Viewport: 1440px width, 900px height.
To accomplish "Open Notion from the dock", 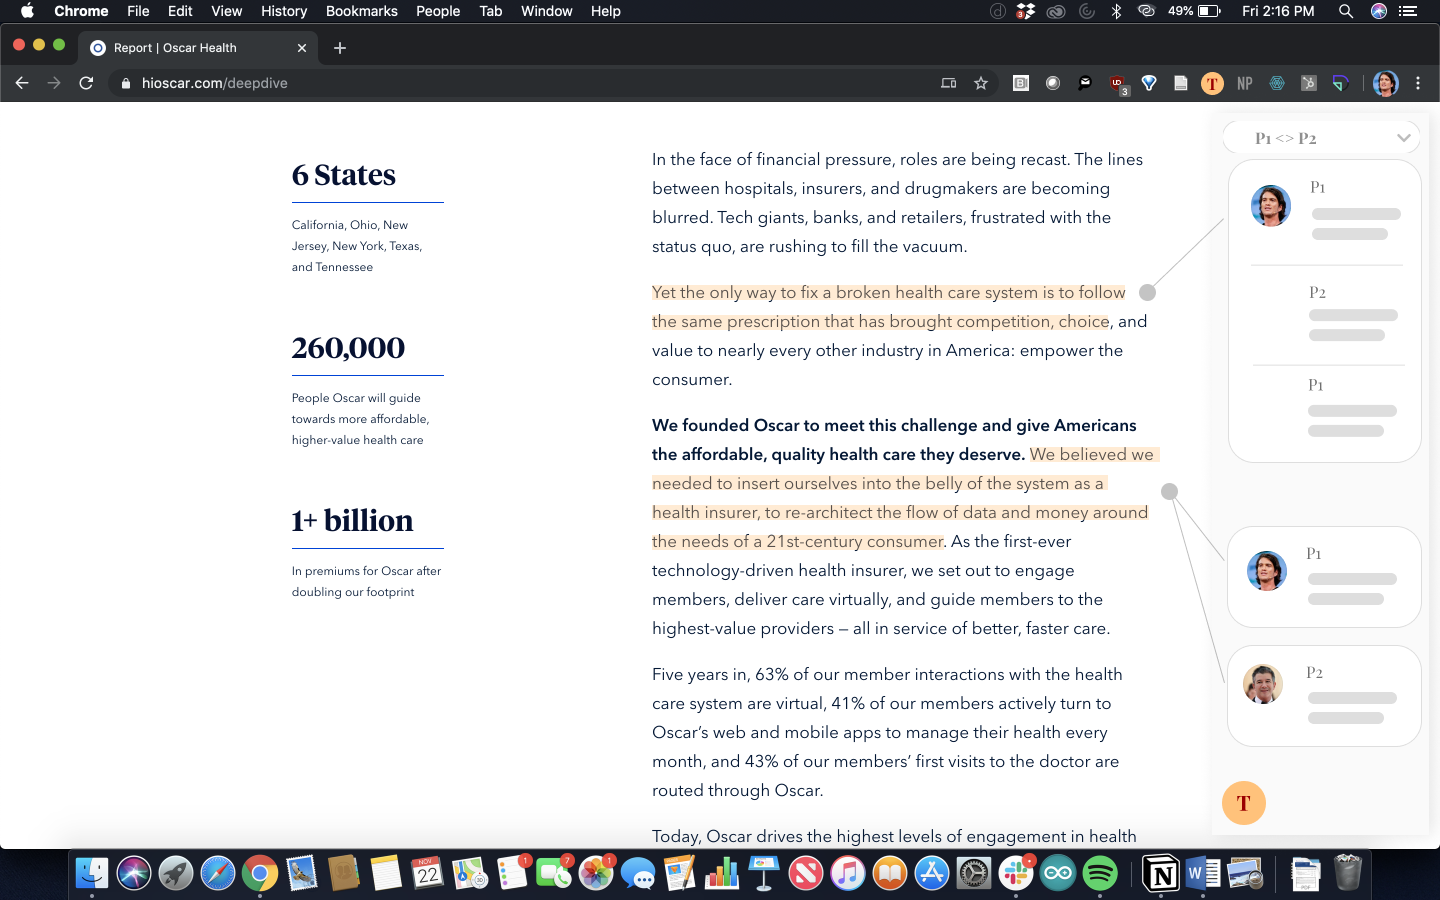I will 1161,874.
